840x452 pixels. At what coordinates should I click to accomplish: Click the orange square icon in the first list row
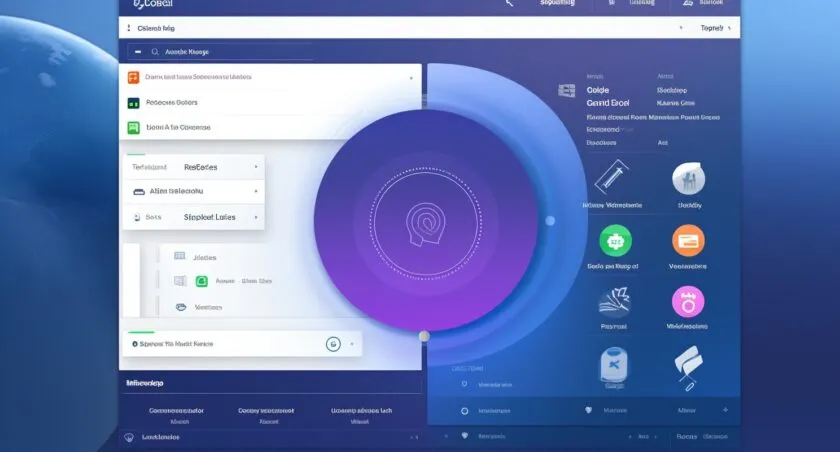133,77
